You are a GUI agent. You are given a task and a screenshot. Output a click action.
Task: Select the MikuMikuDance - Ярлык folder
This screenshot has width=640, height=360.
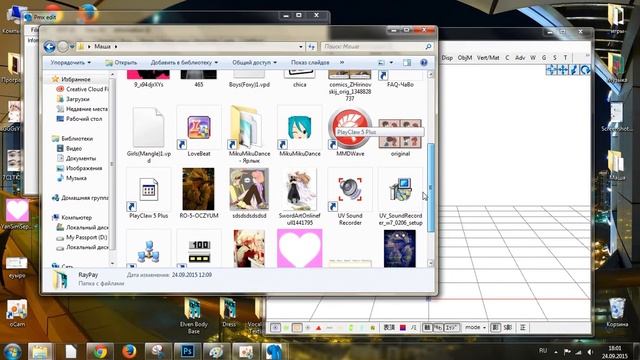pyautogui.click(x=249, y=135)
